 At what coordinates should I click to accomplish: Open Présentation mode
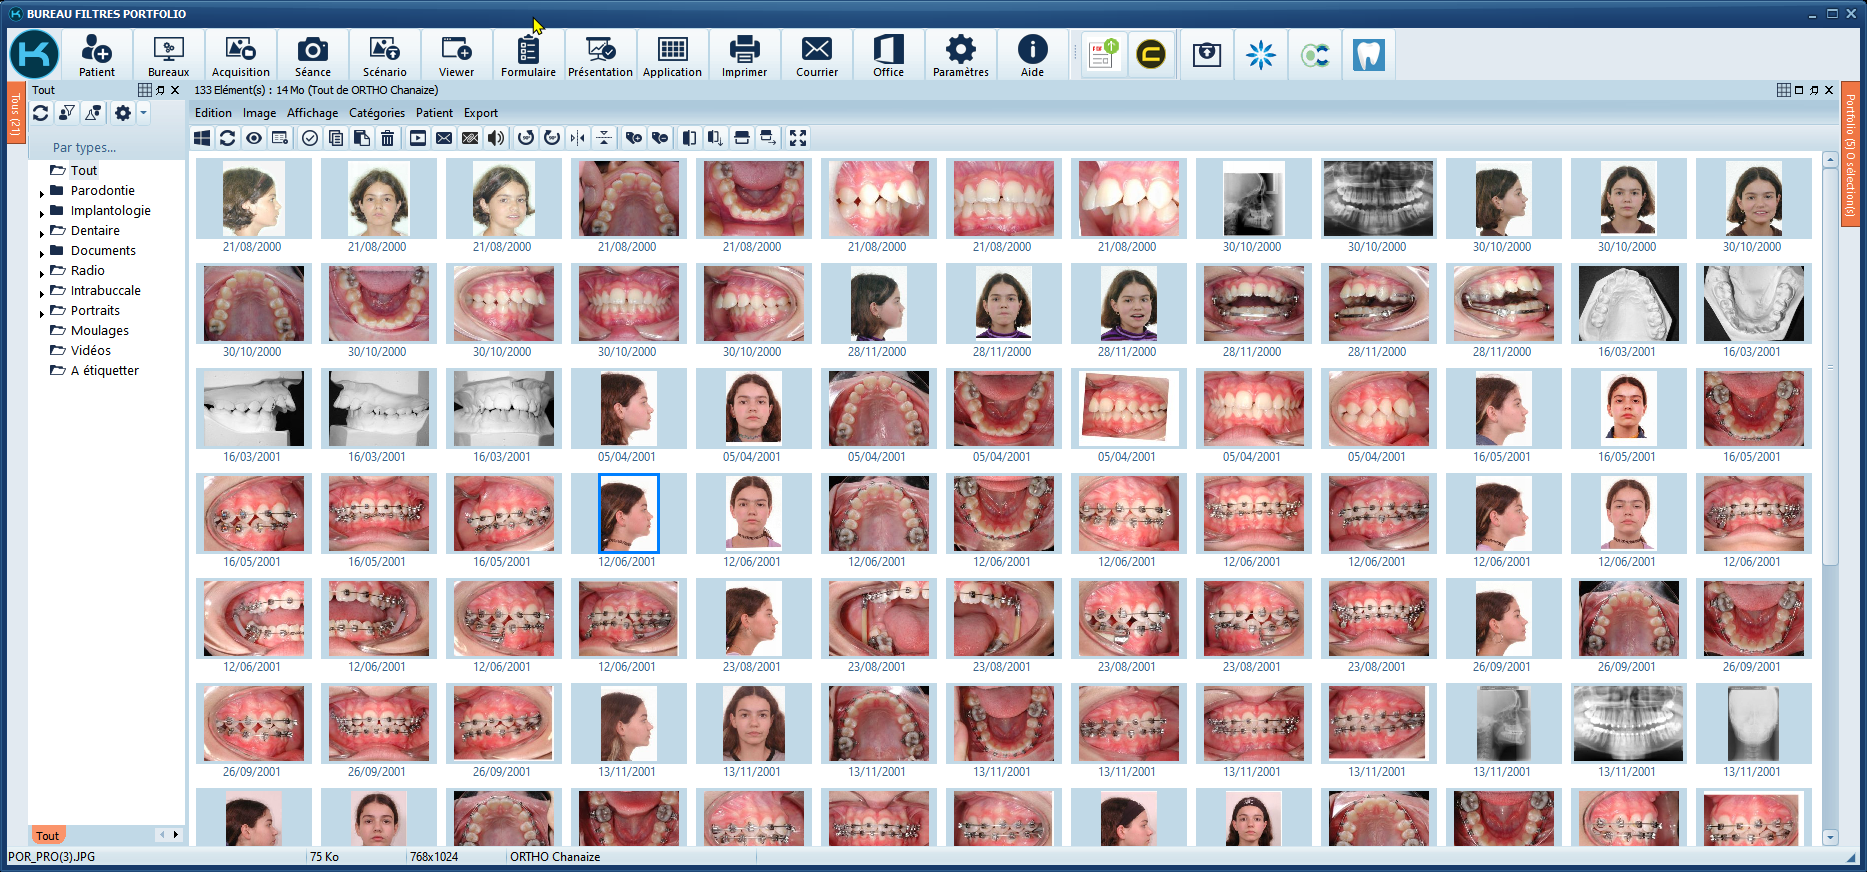(600, 55)
